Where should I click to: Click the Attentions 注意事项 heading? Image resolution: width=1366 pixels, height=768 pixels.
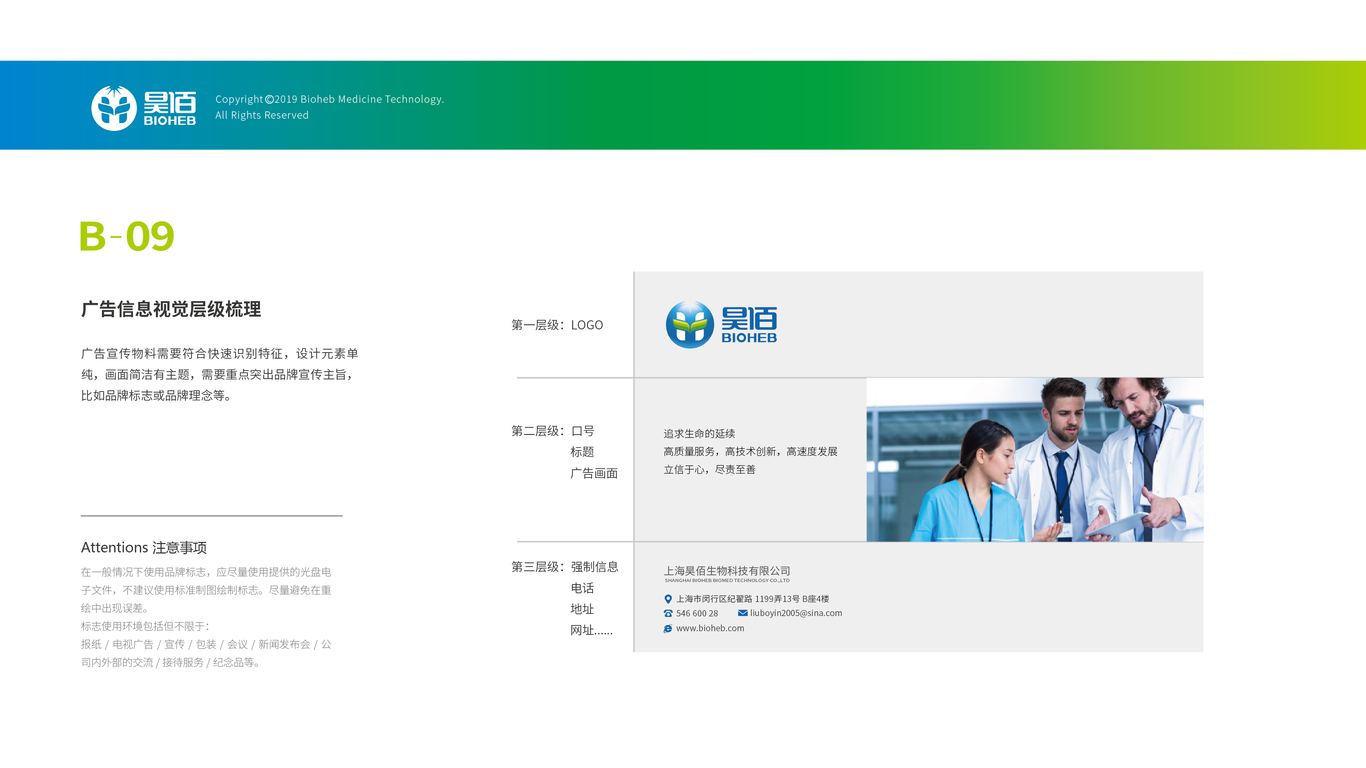tap(144, 547)
